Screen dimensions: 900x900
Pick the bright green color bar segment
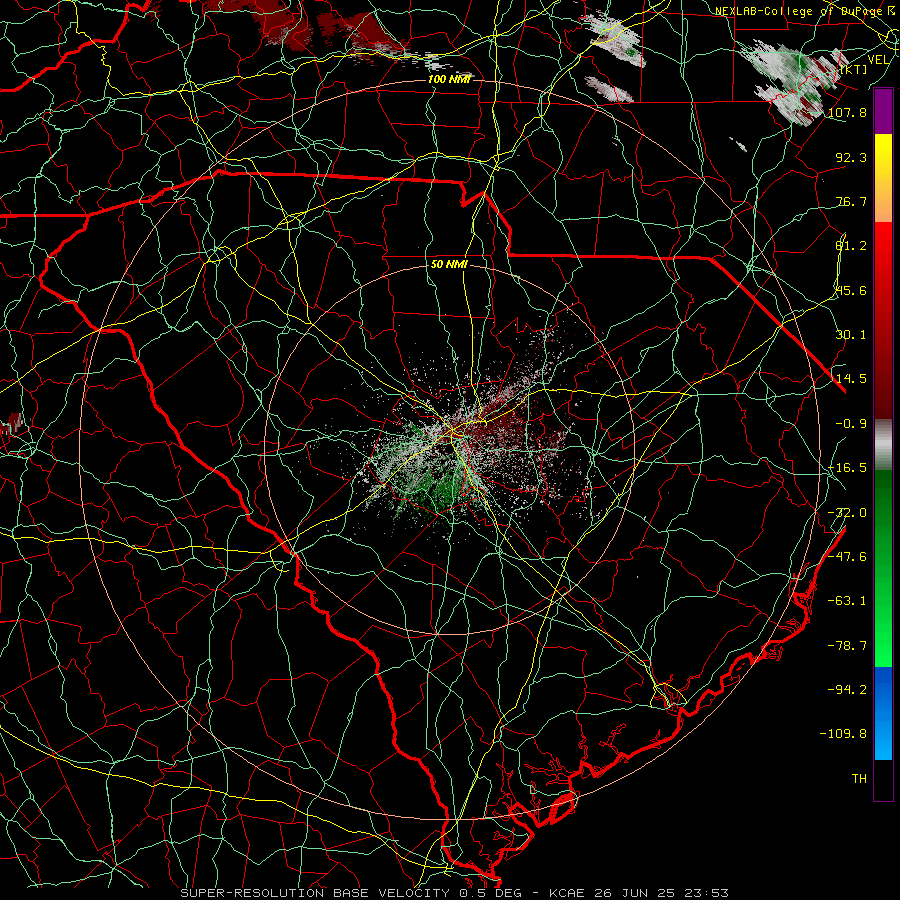883,643
